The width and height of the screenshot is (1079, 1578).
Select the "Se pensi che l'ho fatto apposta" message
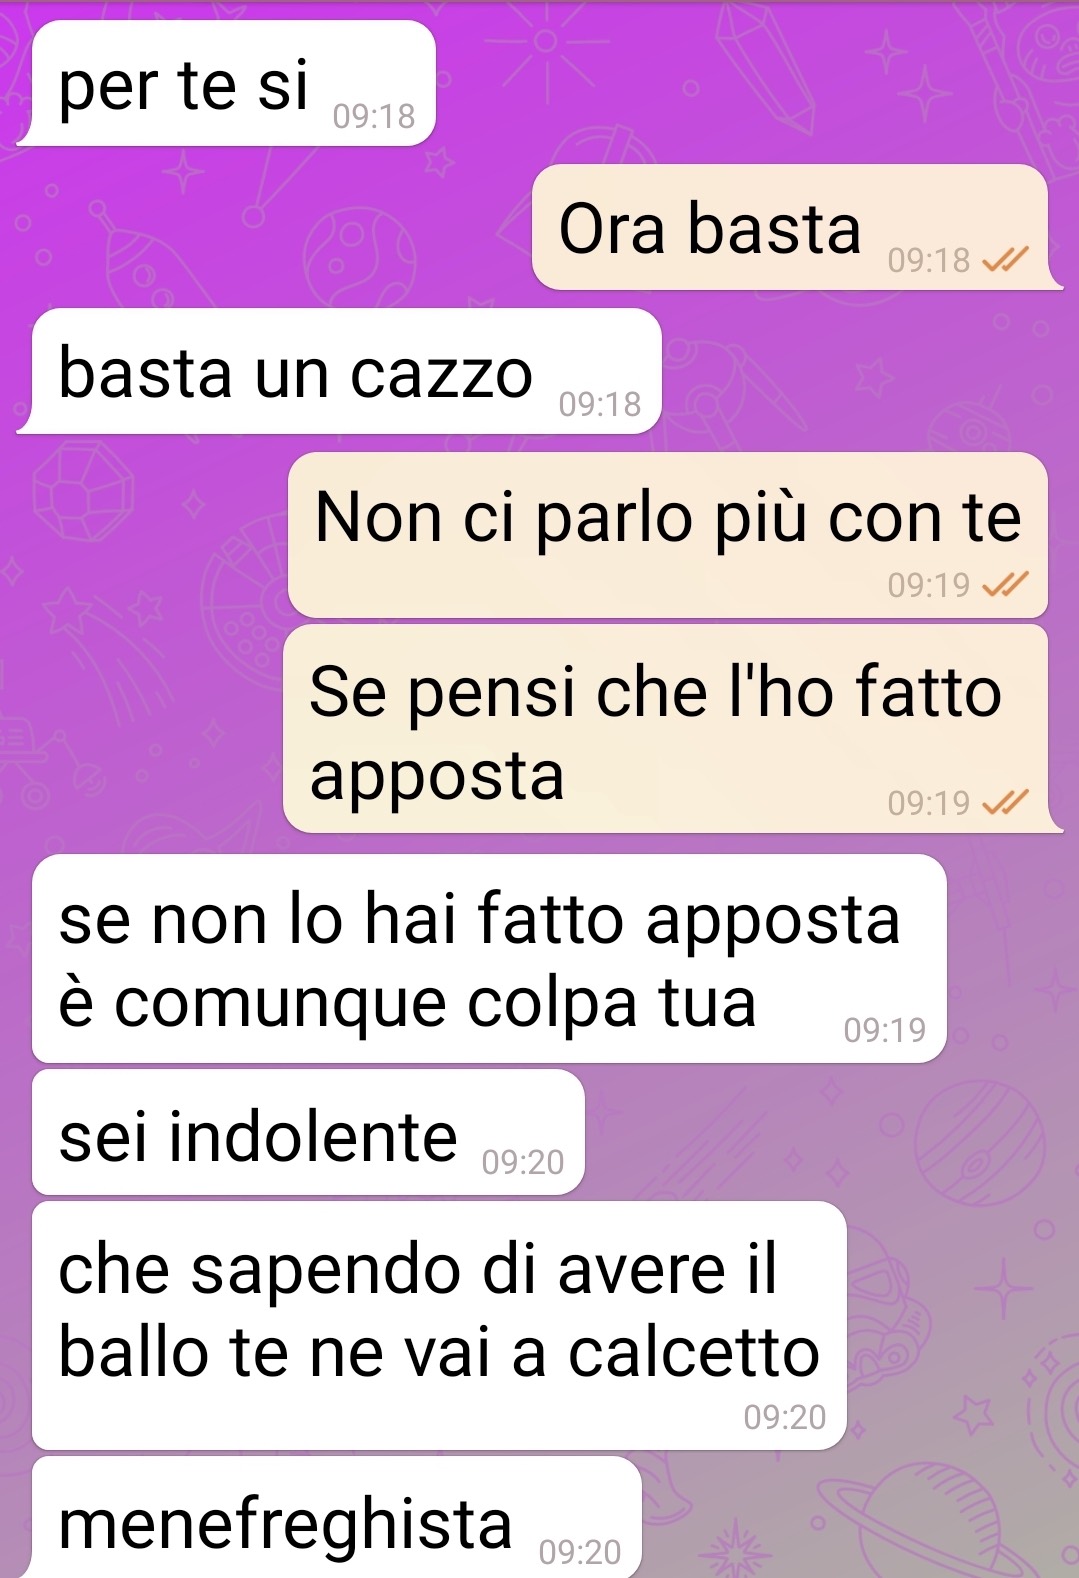[x=670, y=729]
